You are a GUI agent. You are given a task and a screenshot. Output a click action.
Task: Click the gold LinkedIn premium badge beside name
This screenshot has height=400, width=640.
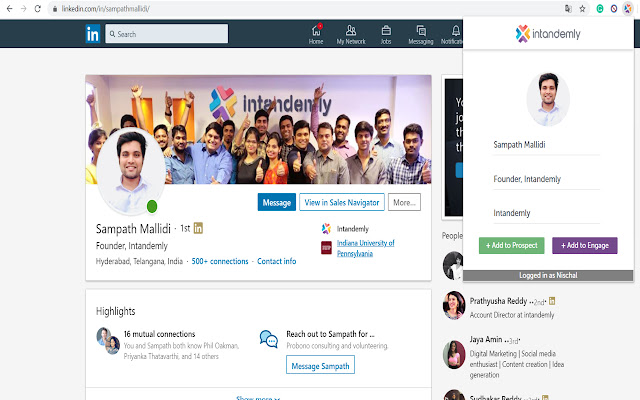[198, 228]
